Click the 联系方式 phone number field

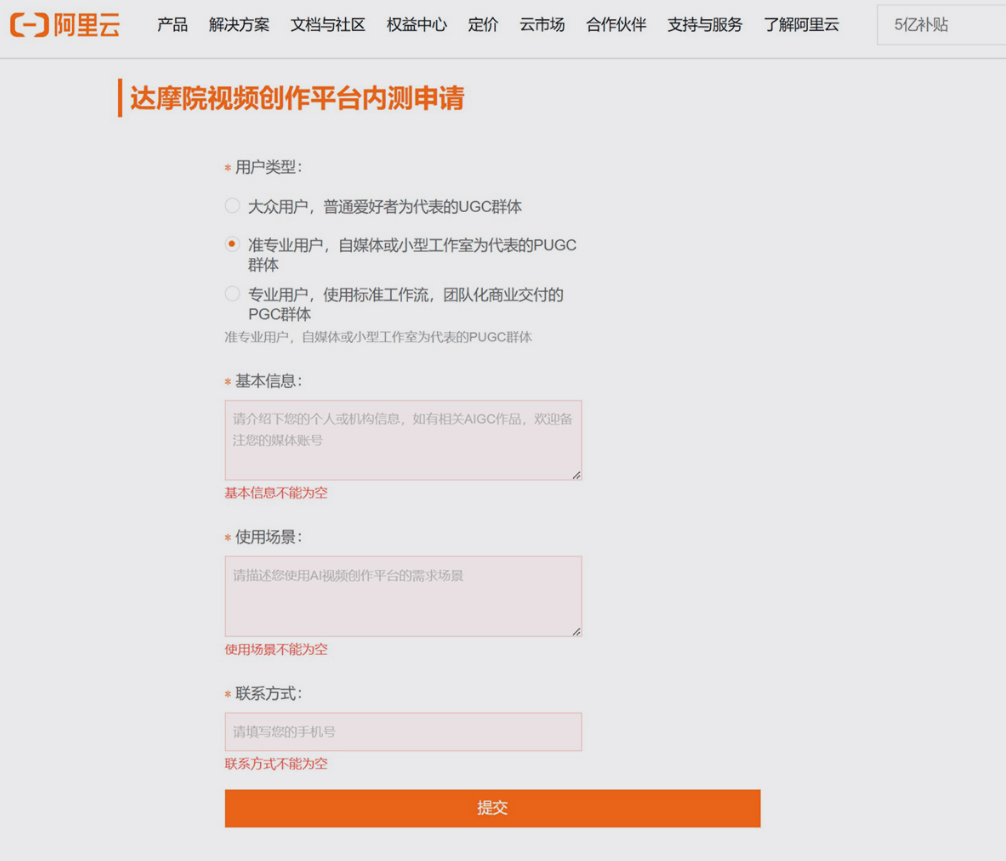[x=402, y=731]
